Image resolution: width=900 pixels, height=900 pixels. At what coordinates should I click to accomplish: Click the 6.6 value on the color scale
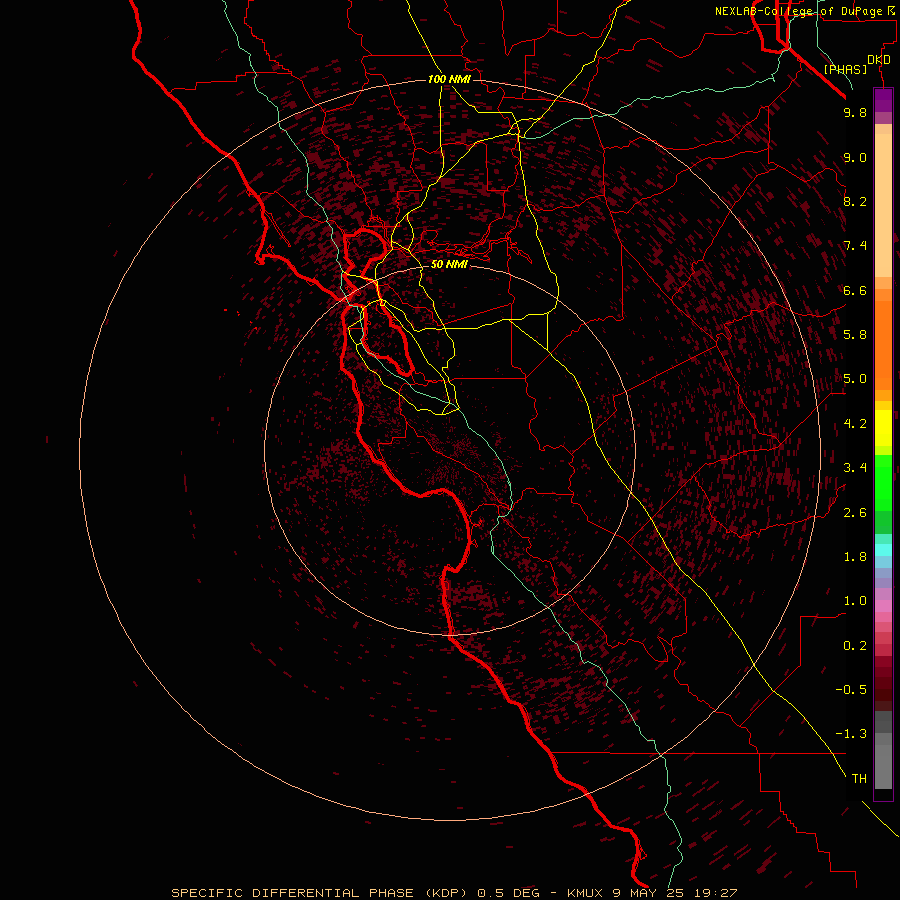coord(855,291)
